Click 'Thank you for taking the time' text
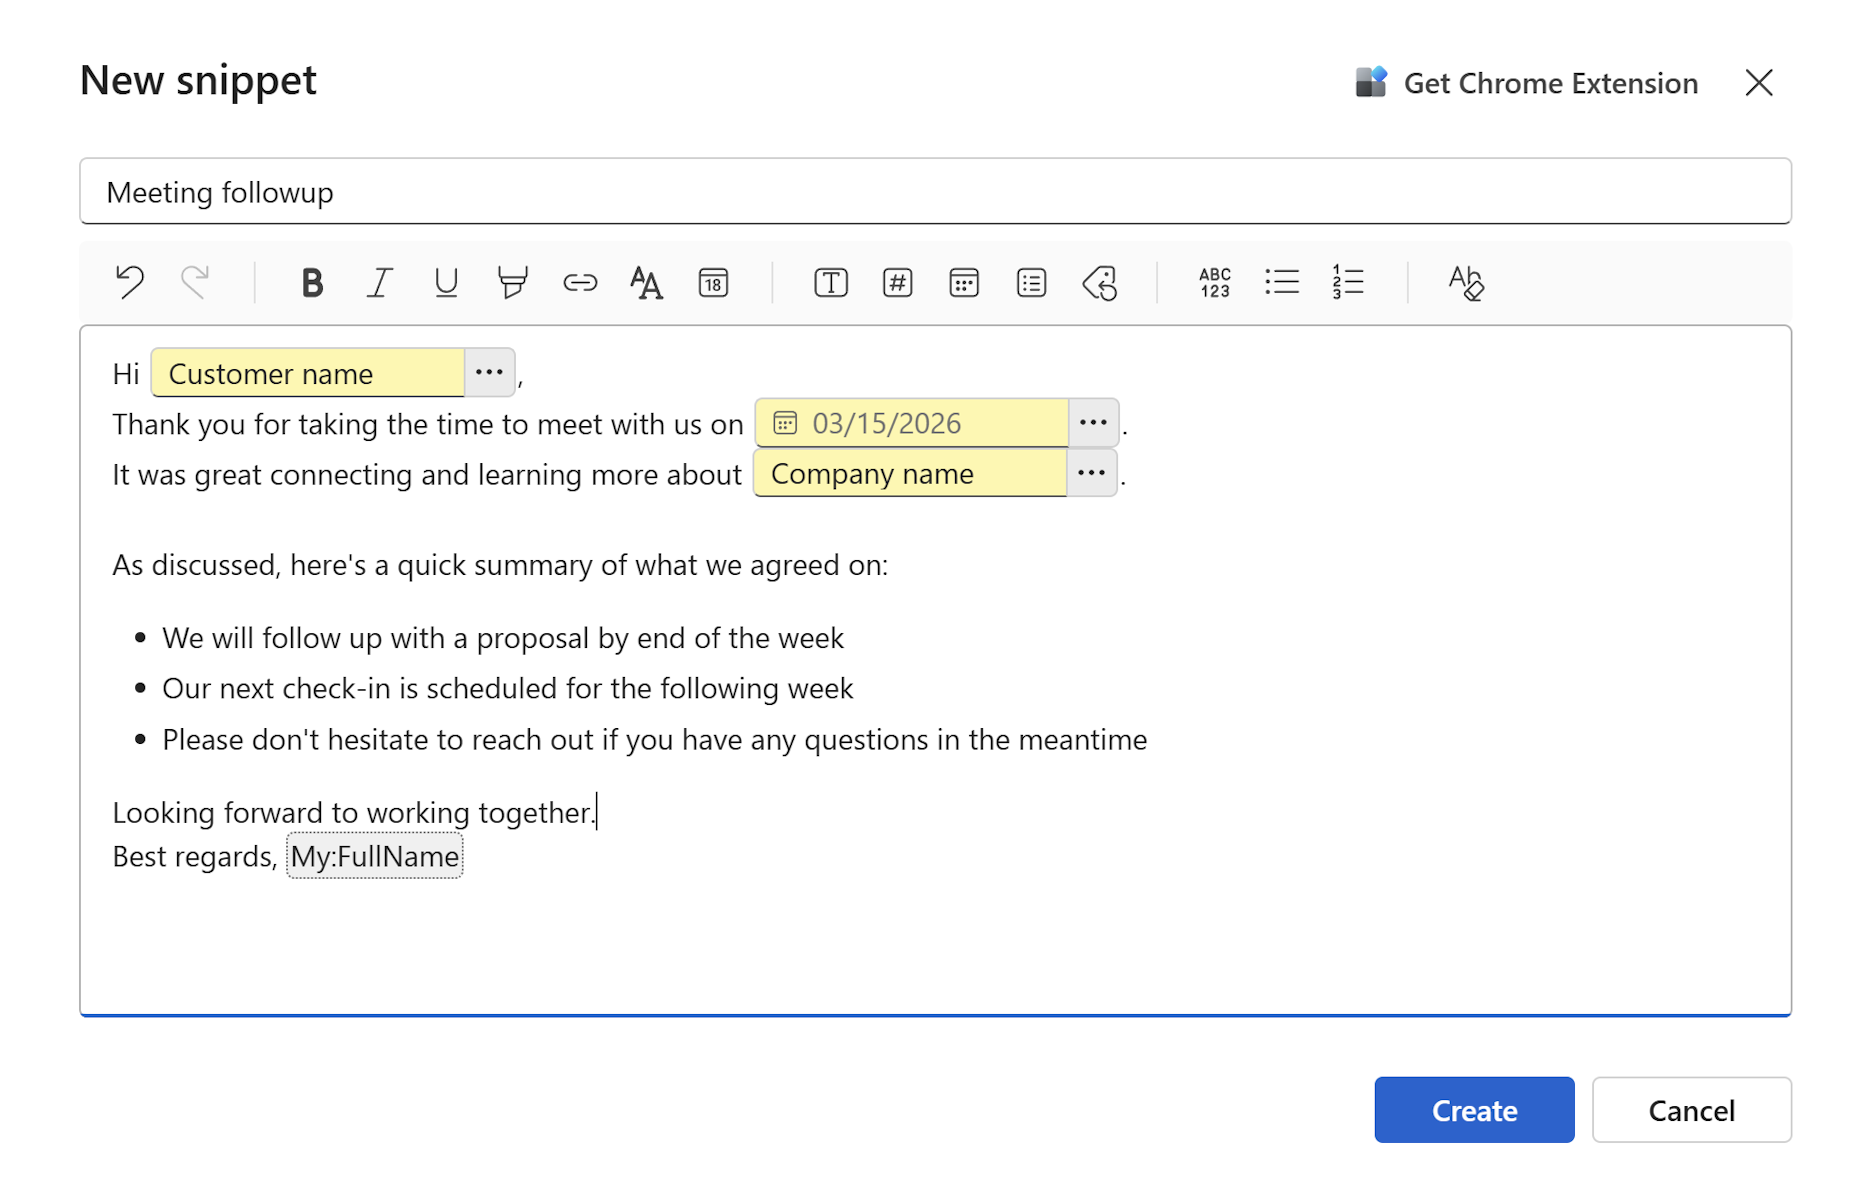 pyautogui.click(x=428, y=425)
